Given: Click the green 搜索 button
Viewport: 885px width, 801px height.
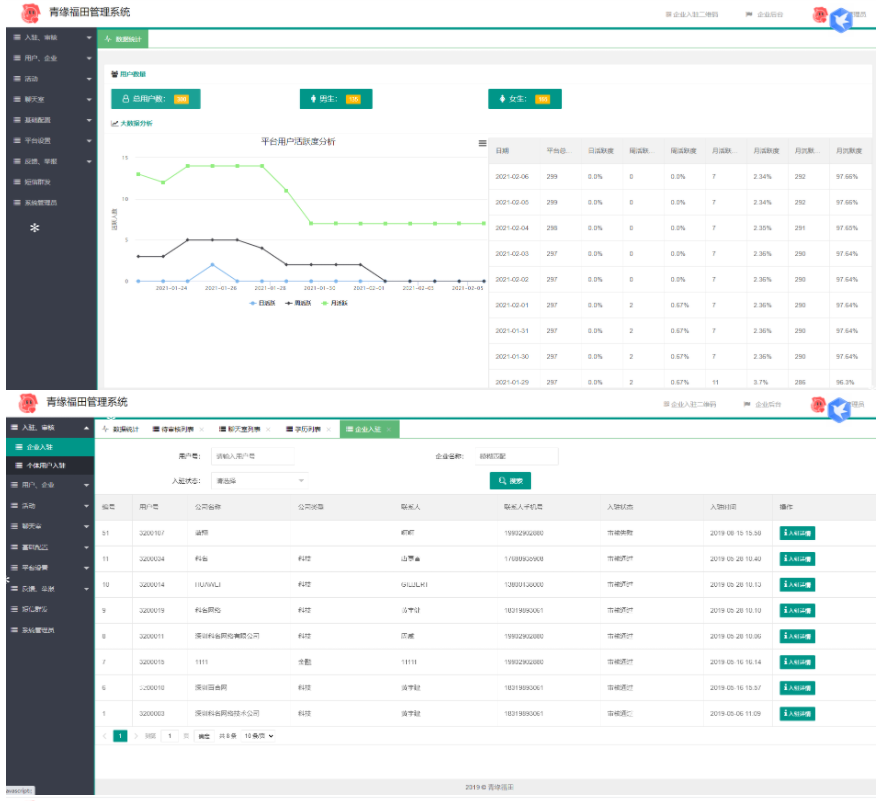Looking at the screenshot, I should pyautogui.click(x=510, y=481).
